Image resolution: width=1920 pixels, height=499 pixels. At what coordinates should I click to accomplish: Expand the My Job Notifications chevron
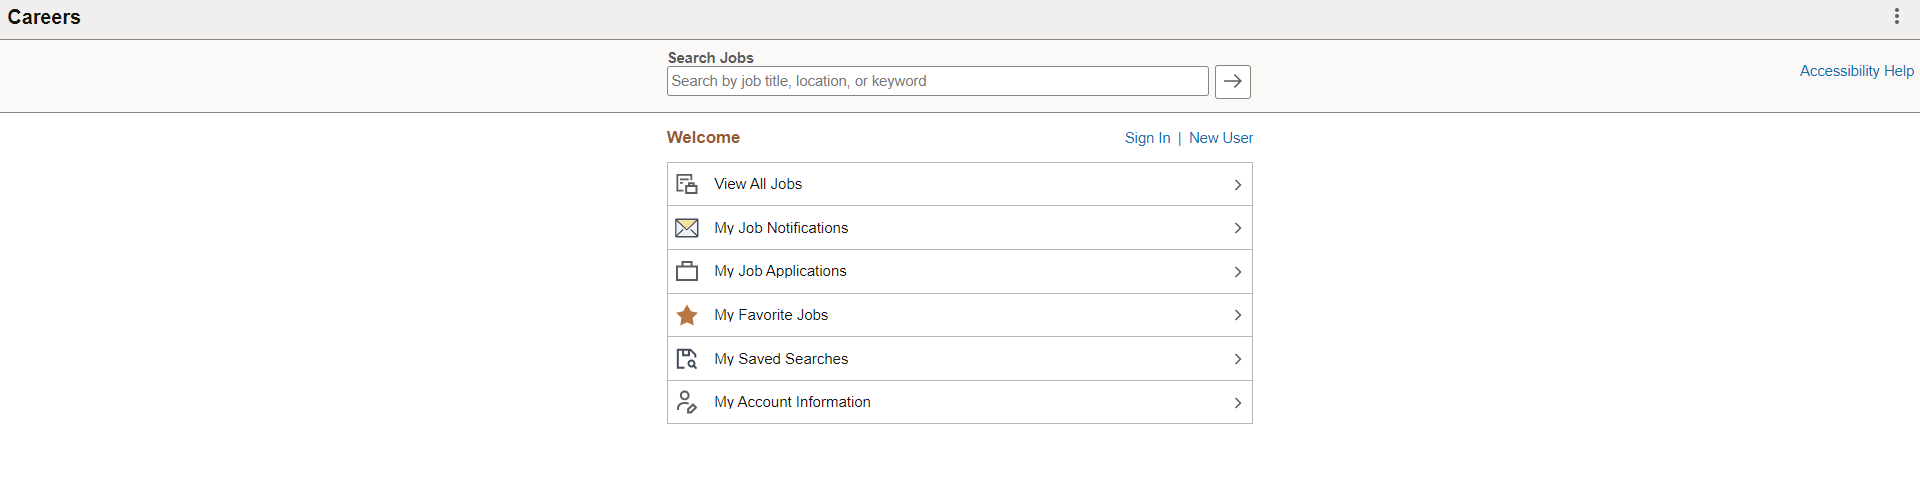(x=1238, y=228)
